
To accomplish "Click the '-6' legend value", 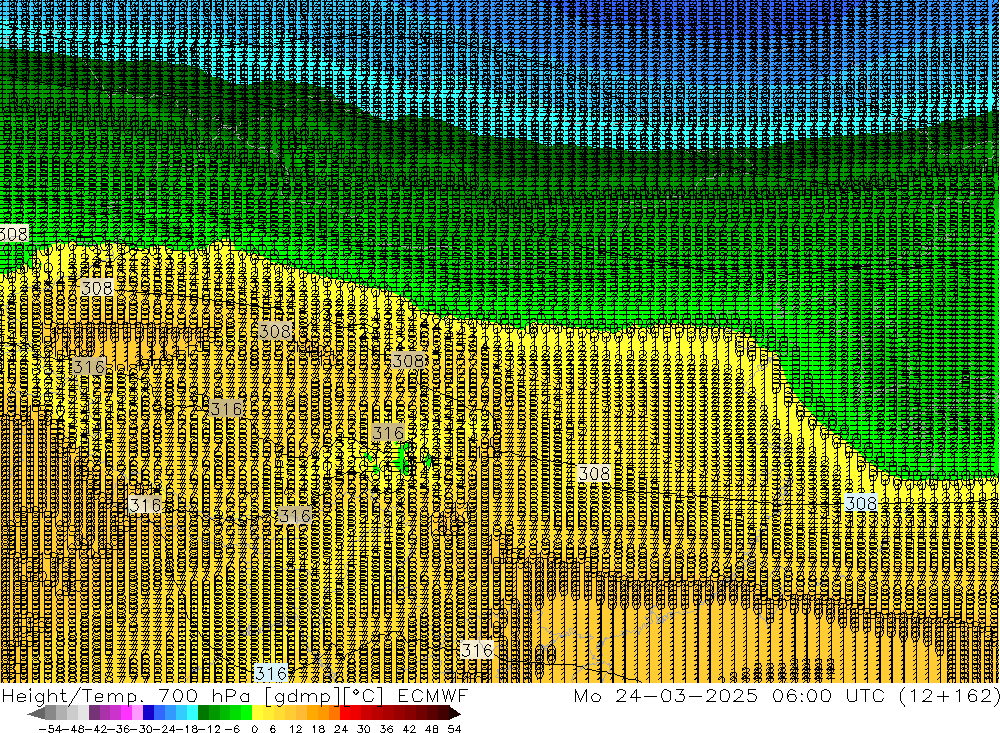I will tap(232, 729).
